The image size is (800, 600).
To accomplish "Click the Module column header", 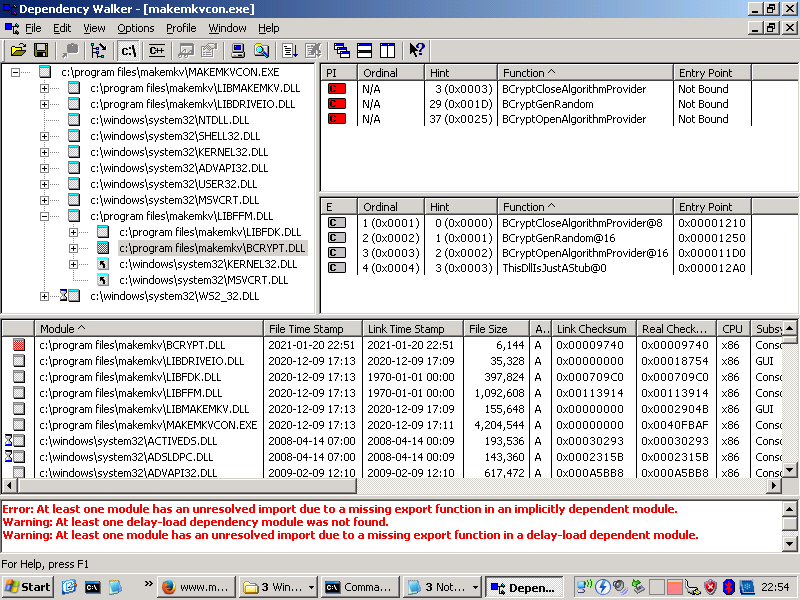I will pos(148,329).
